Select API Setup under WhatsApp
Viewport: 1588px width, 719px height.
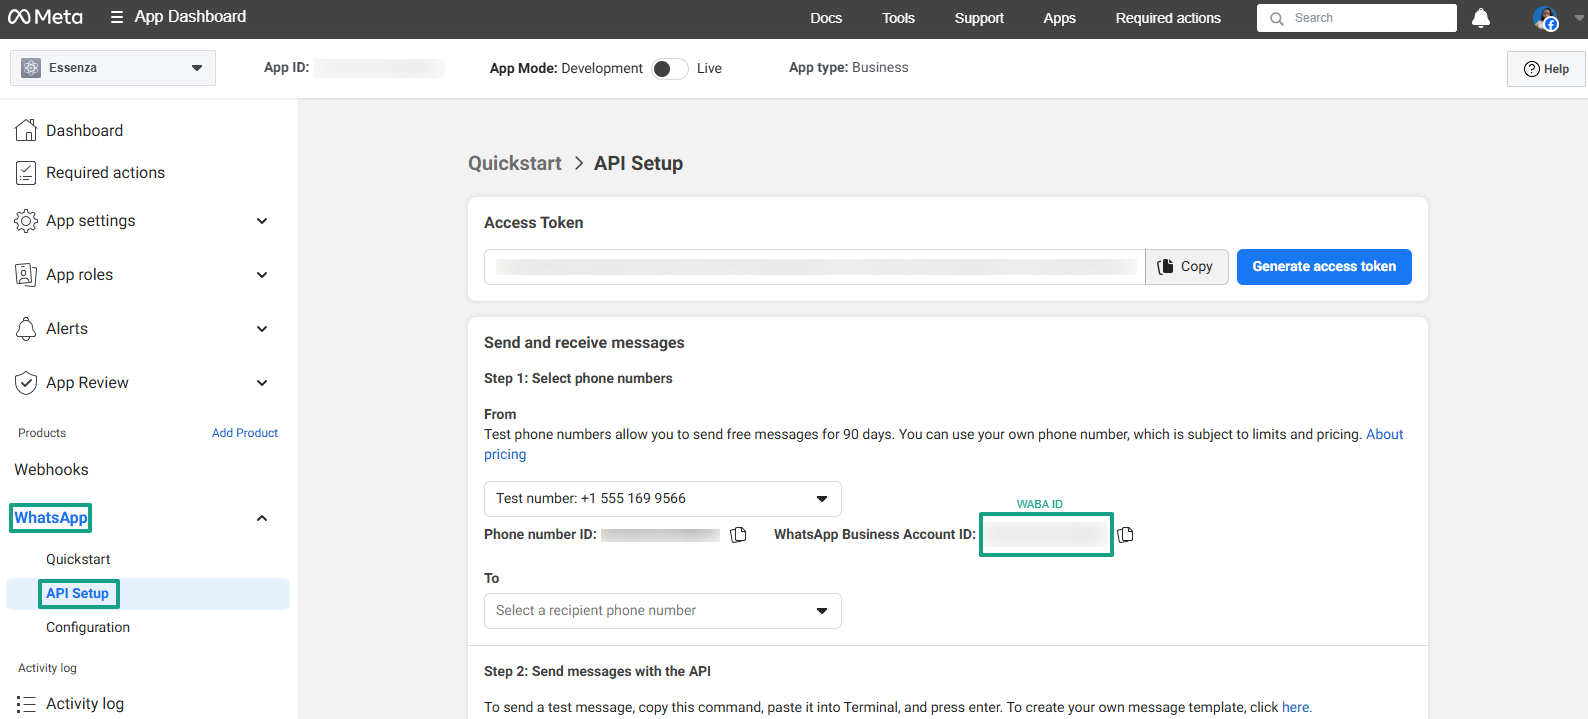pos(78,594)
